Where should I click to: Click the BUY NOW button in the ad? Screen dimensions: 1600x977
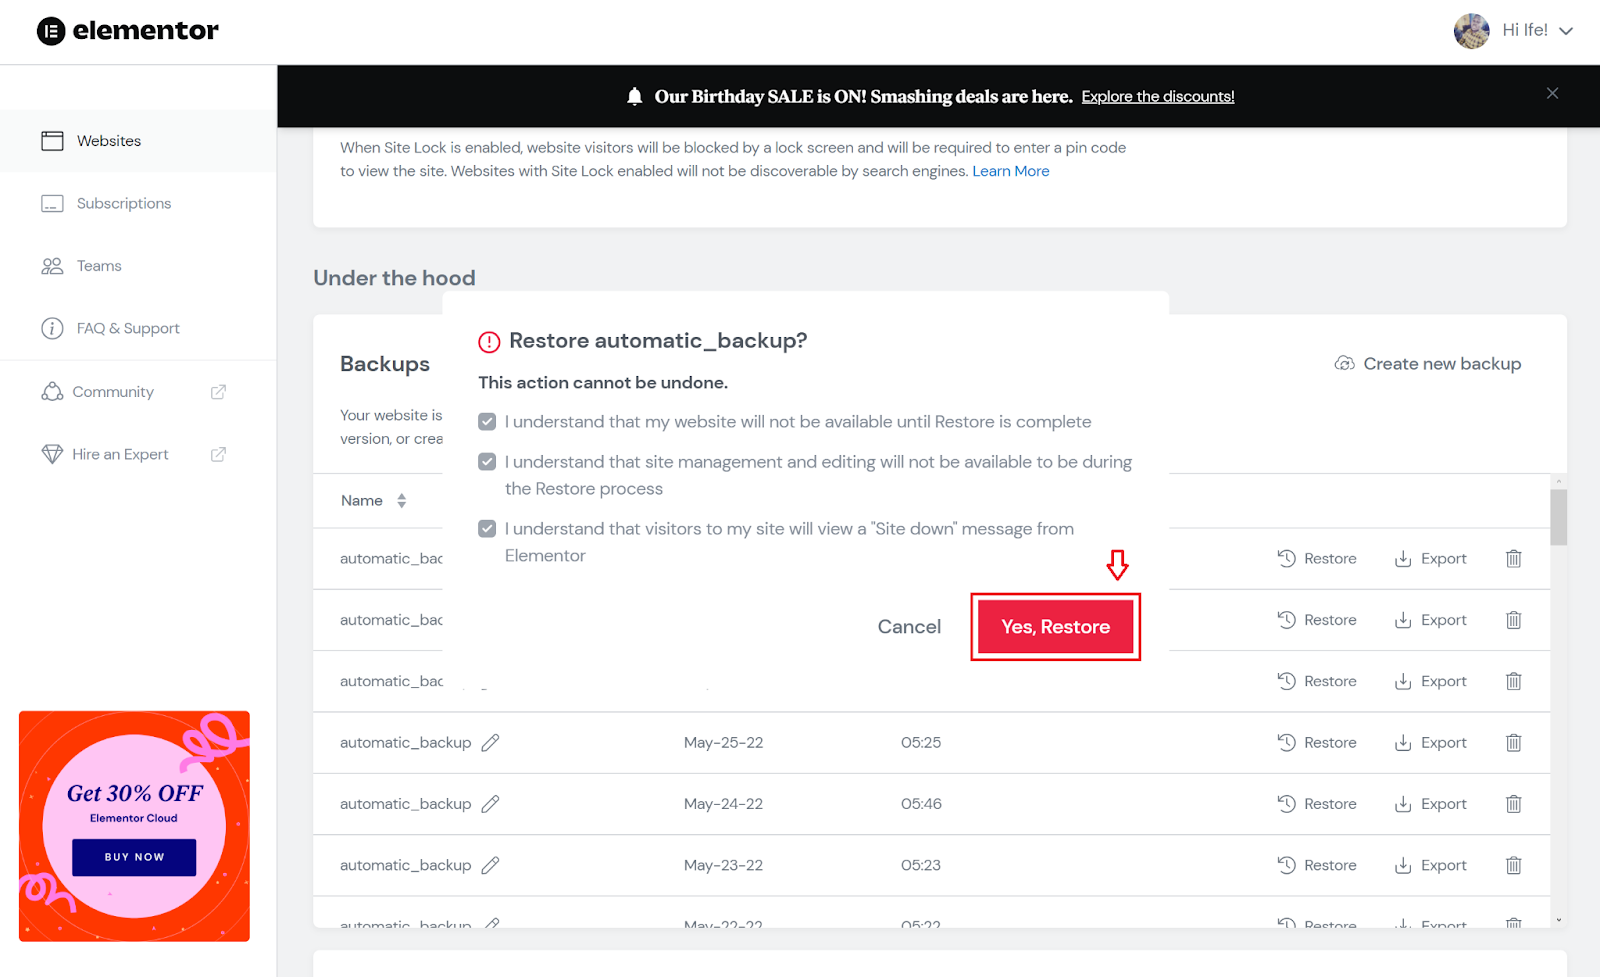tap(134, 857)
